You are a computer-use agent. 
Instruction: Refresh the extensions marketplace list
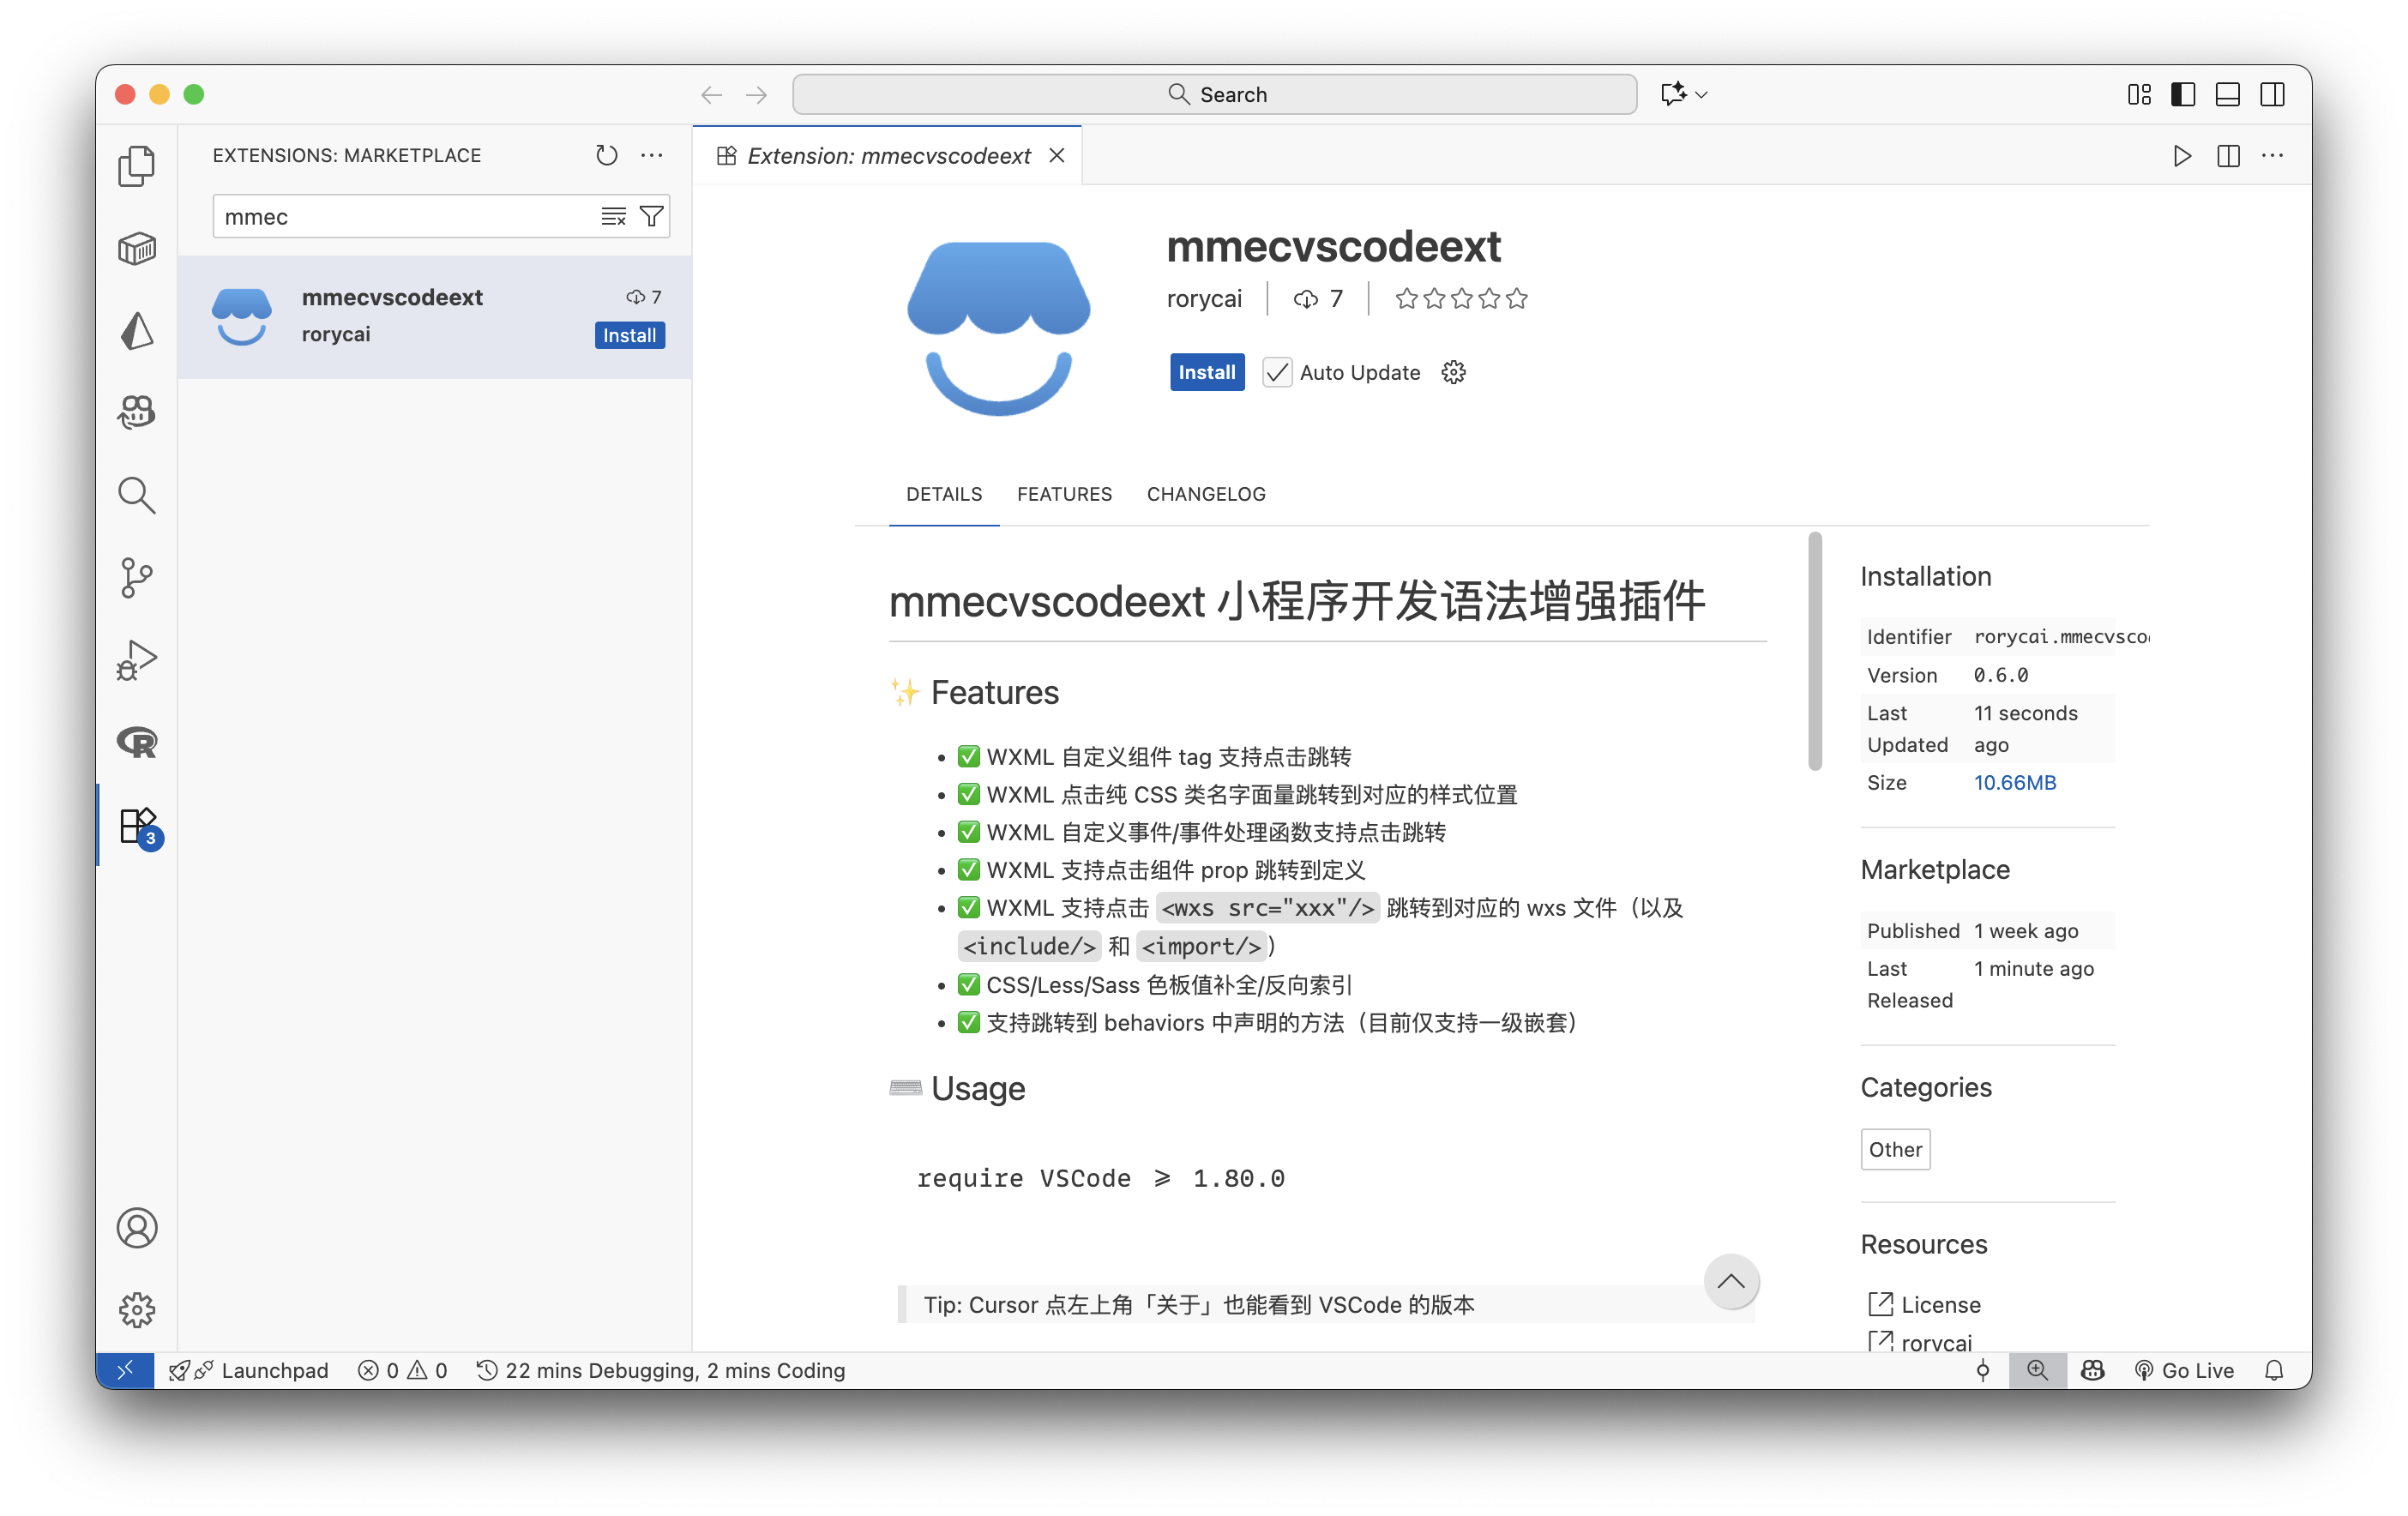606,155
